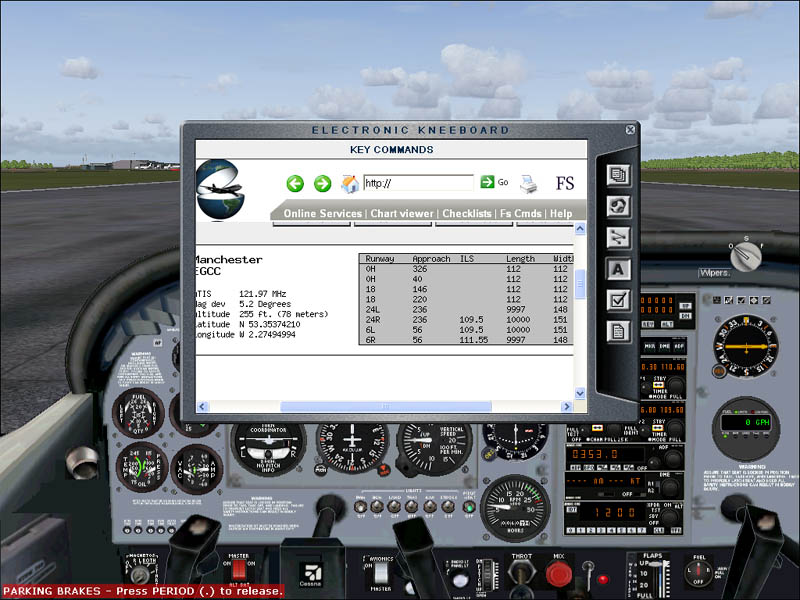The image size is (800, 600).
Task: Click the navigation log route sidebar icon
Action: [618, 237]
